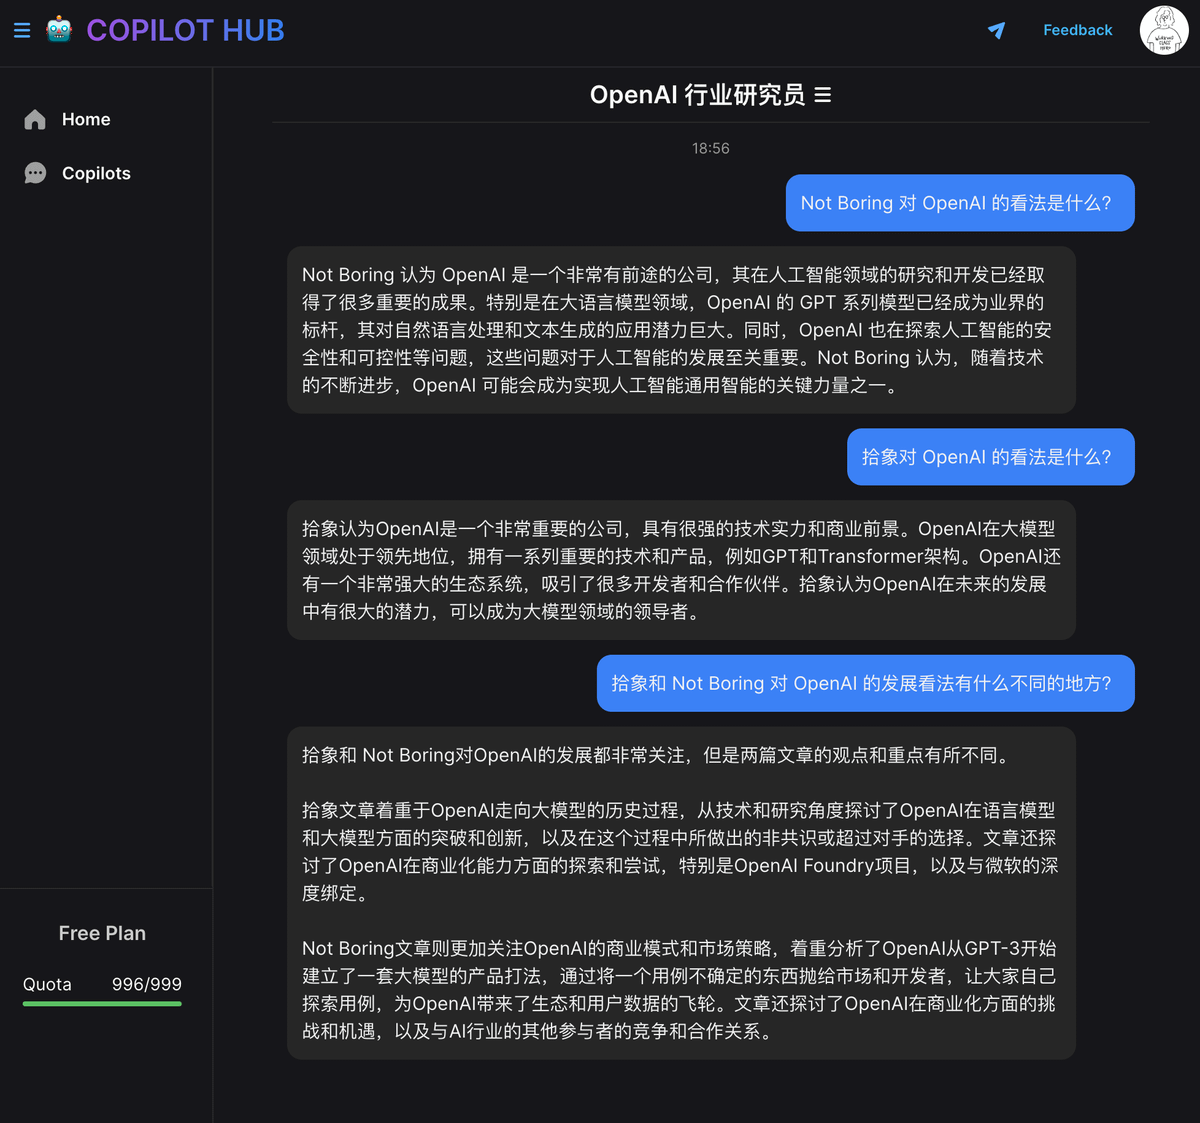Click the reply starting with Not Boring 认为
The width and height of the screenshot is (1200, 1123).
point(680,330)
